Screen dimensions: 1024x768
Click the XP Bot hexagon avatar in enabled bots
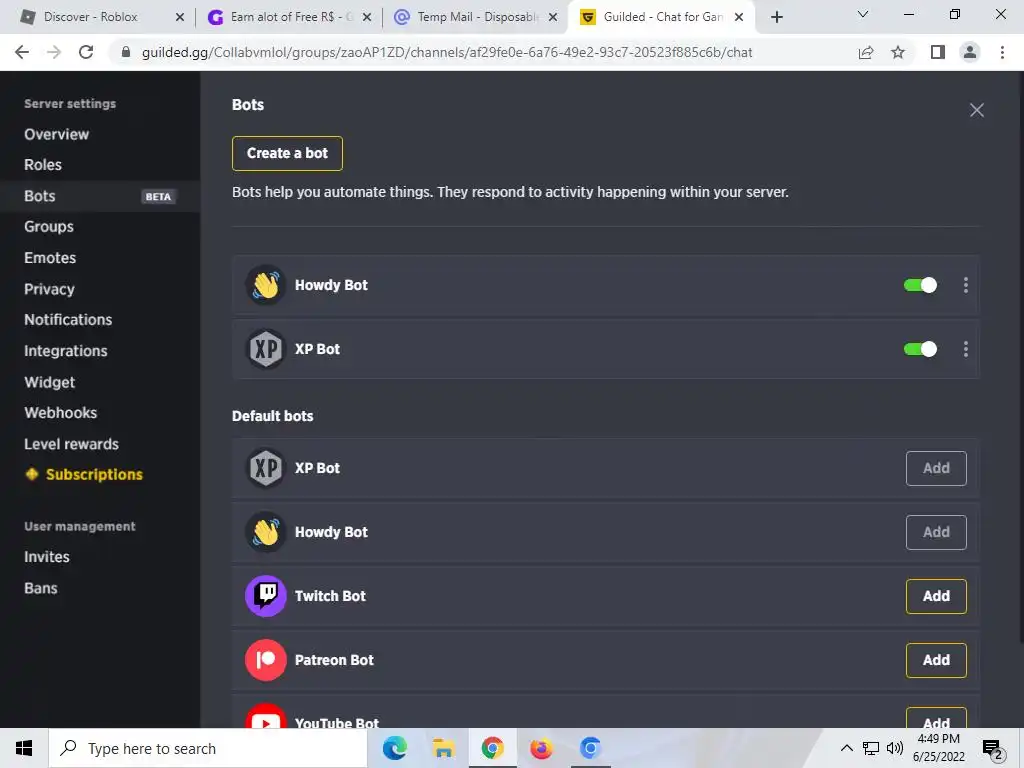tap(266, 349)
